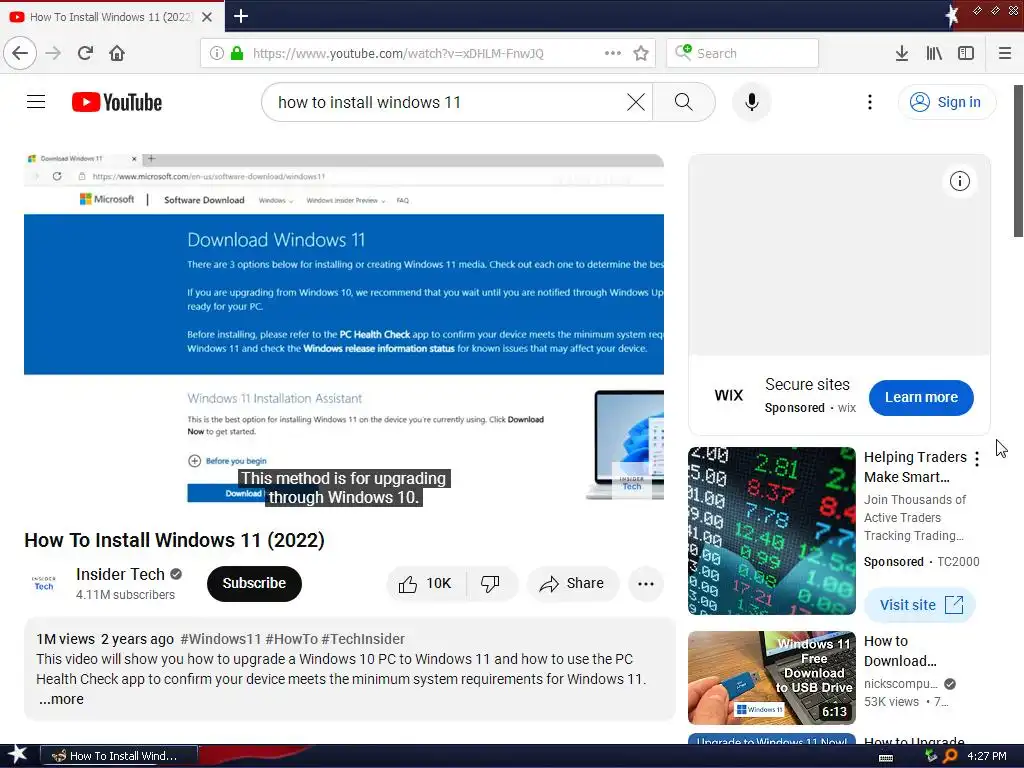Image resolution: width=1024 pixels, height=768 pixels.
Task: Open Helping Traders Make Smart ad title
Action: (x=915, y=467)
